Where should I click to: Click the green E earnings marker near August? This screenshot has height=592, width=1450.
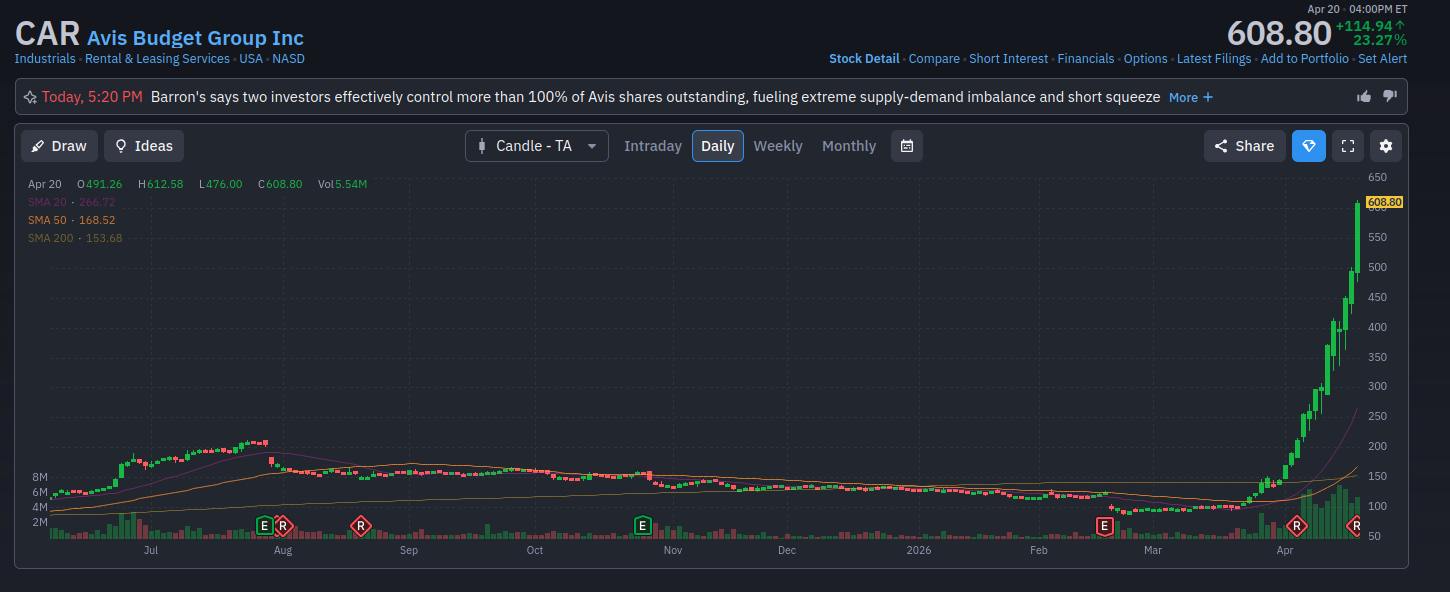tap(264, 526)
